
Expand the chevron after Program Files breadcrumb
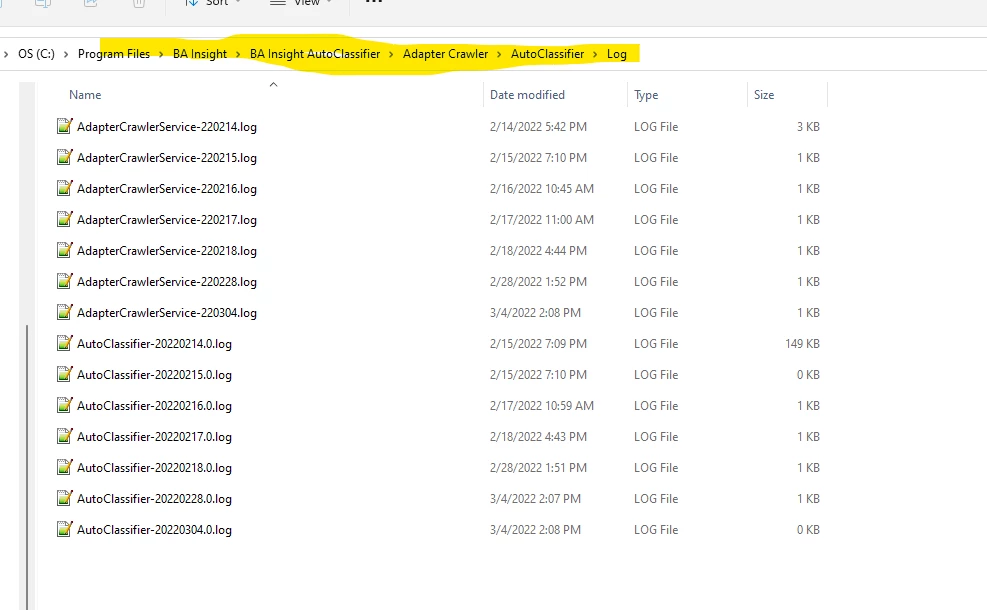coord(162,54)
